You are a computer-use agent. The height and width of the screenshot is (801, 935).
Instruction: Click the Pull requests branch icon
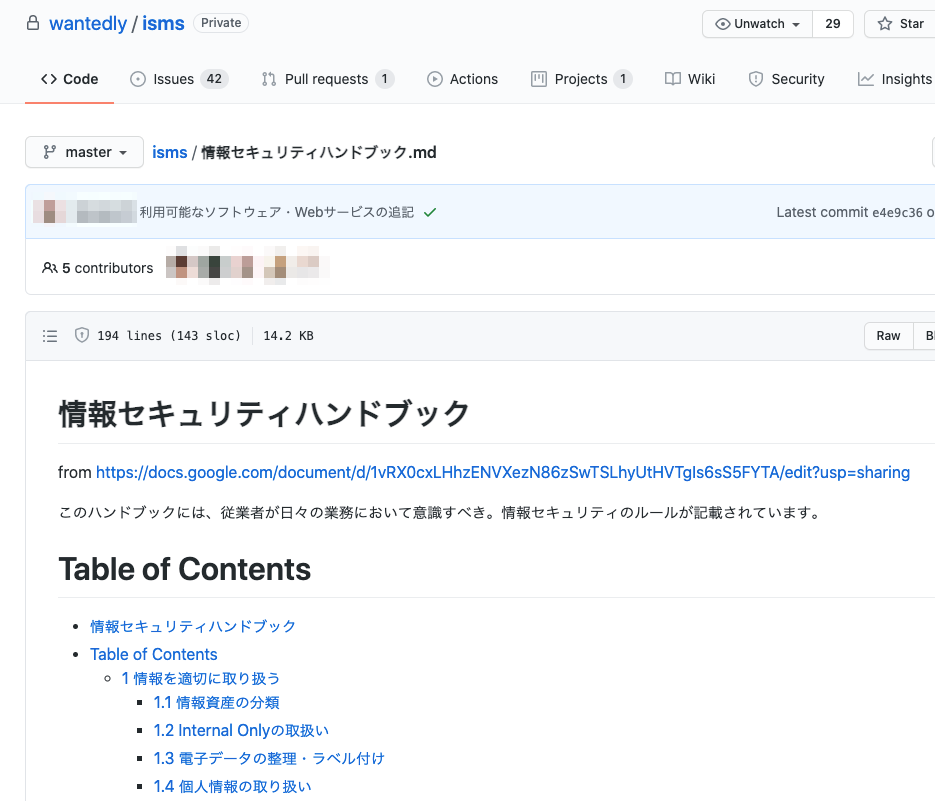[x=269, y=79]
